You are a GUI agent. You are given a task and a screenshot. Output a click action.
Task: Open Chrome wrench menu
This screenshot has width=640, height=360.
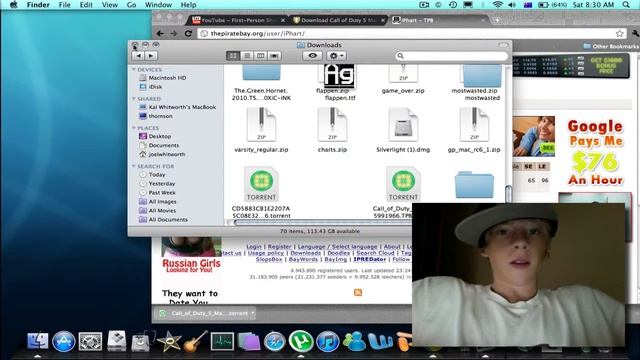(635, 33)
